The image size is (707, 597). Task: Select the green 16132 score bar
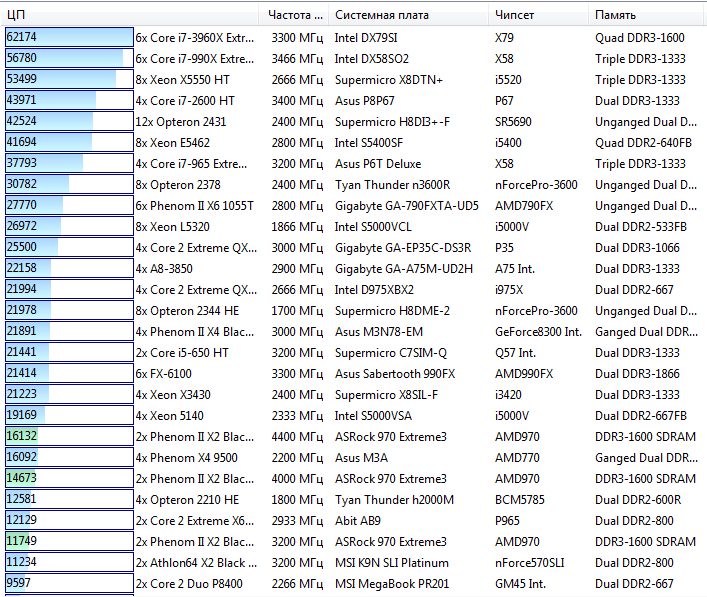pyautogui.click(x=69, y=436)
